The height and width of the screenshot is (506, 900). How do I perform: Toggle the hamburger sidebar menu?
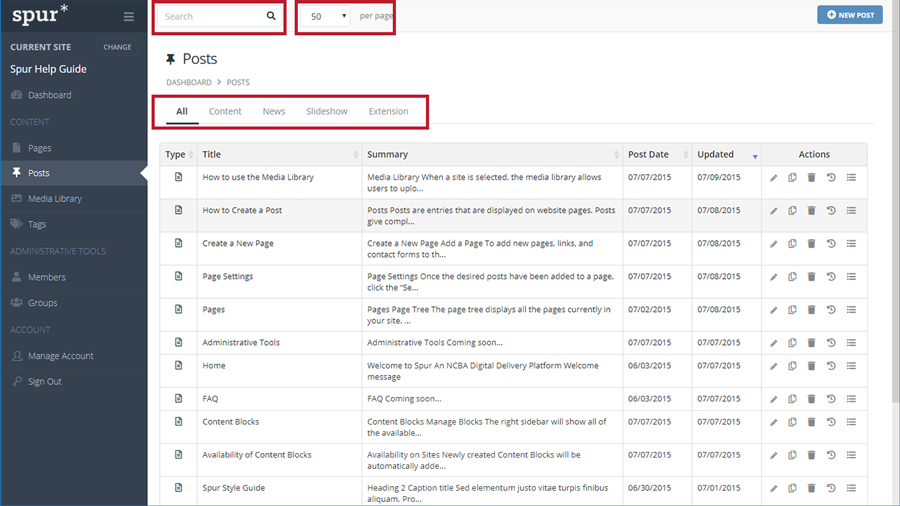pos(128,17)
